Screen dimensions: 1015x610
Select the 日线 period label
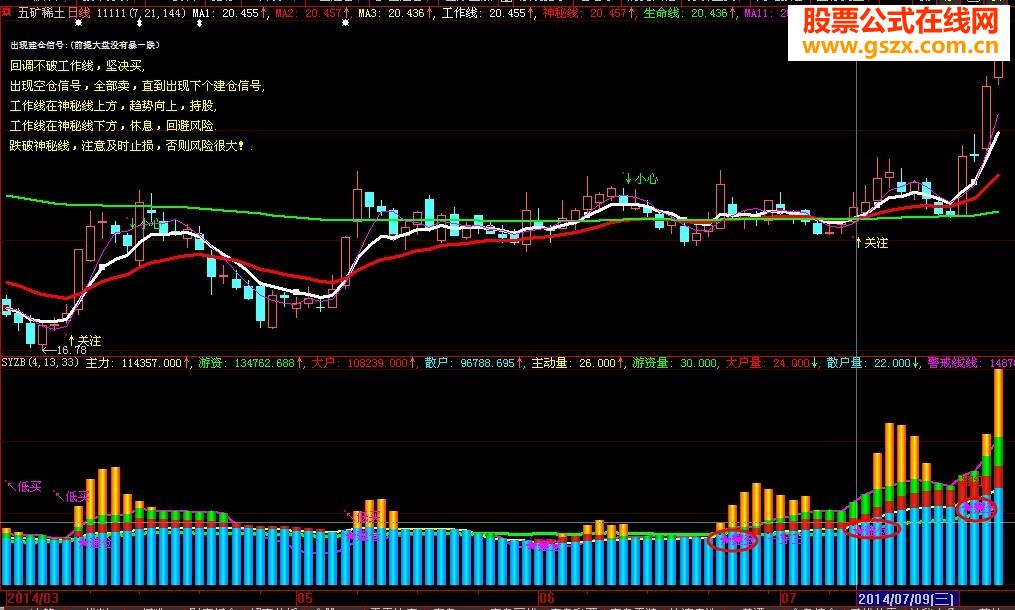(x=79, y=13)
